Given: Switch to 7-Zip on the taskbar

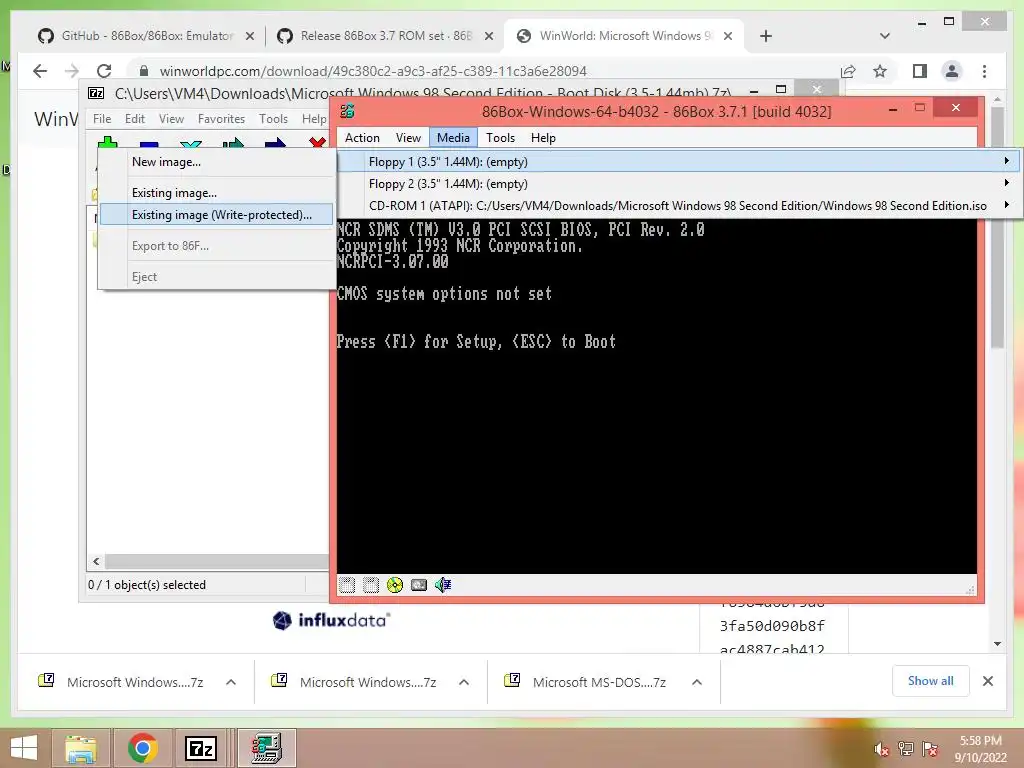Looking at the screenshot, I should 200,748.
